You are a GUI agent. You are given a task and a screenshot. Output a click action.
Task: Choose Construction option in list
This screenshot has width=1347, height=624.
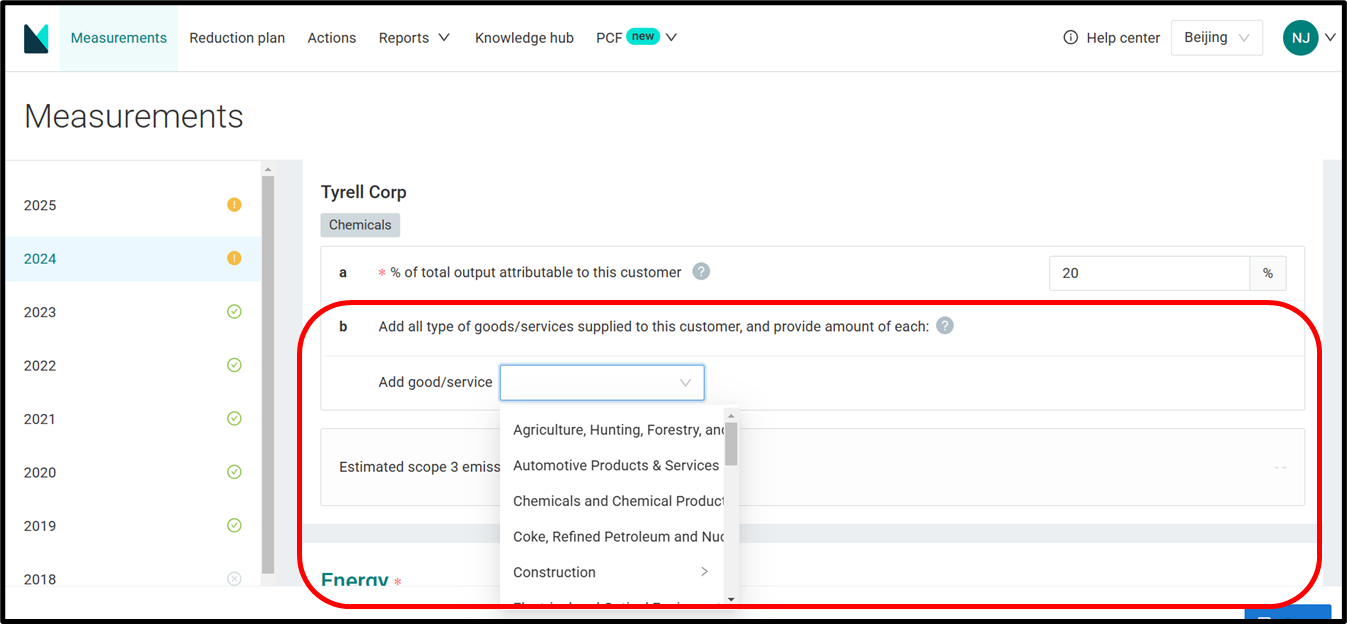click(613, 572)
